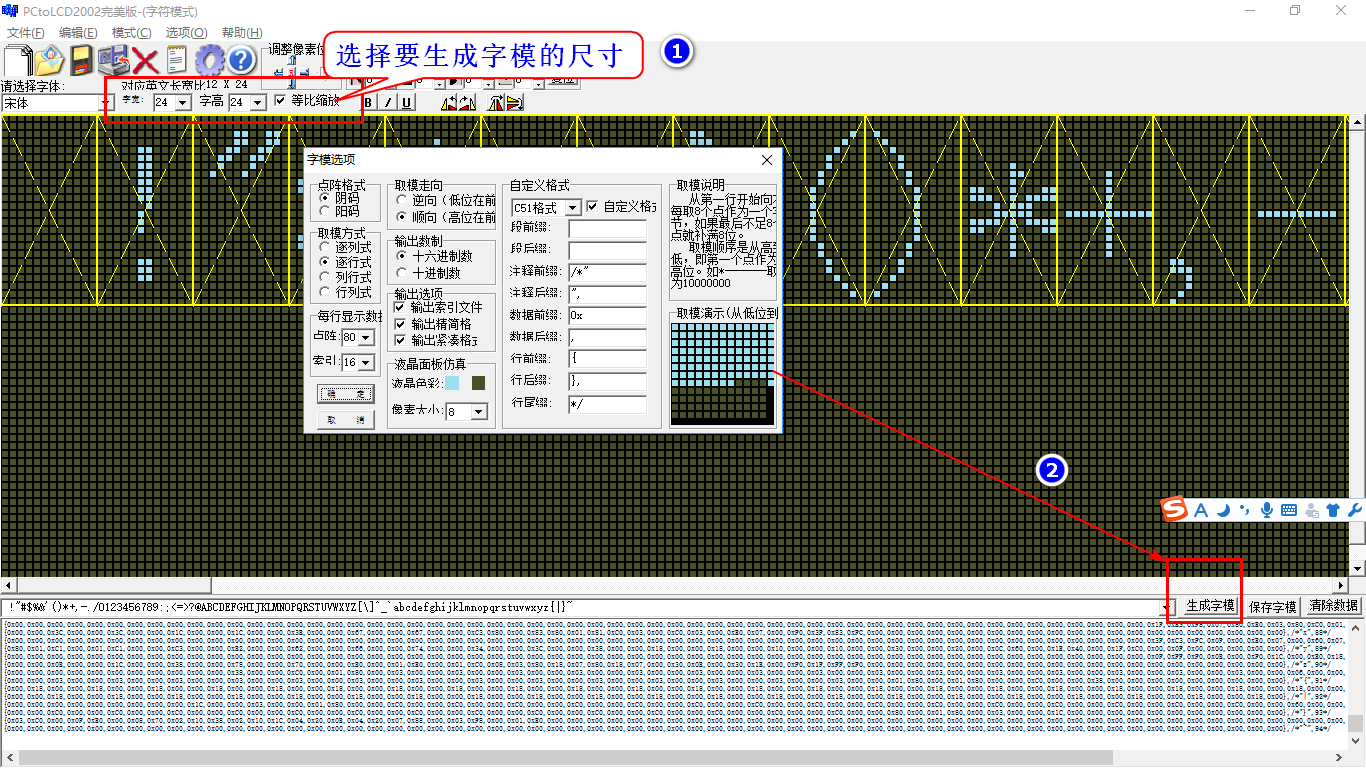
Task: Open the 文件 menu
Action: click(25, 33)
